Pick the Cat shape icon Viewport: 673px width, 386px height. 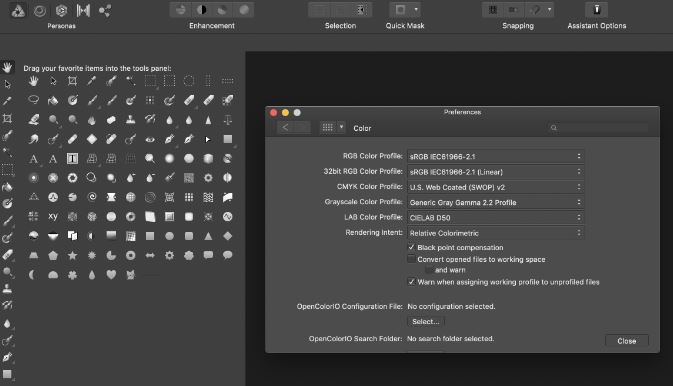click(130, 274)
